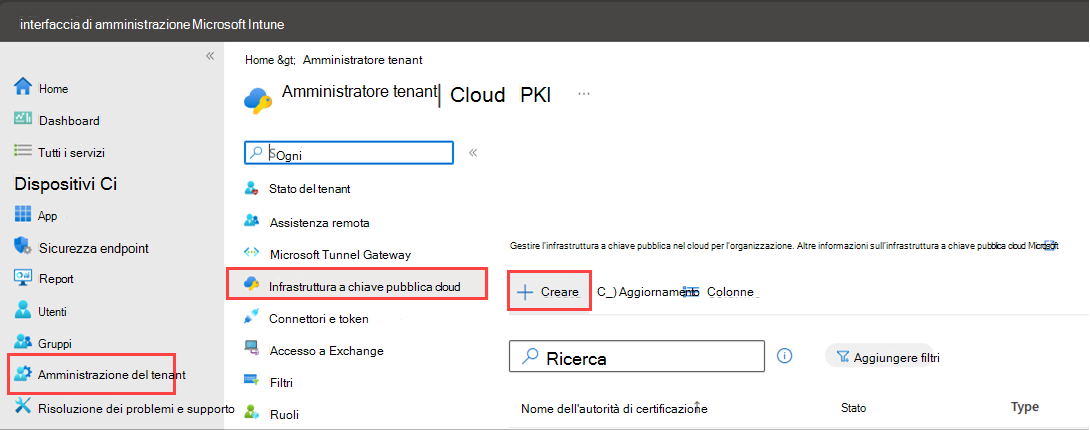Click the Tutti i servizi list icon

click(23, 150)
